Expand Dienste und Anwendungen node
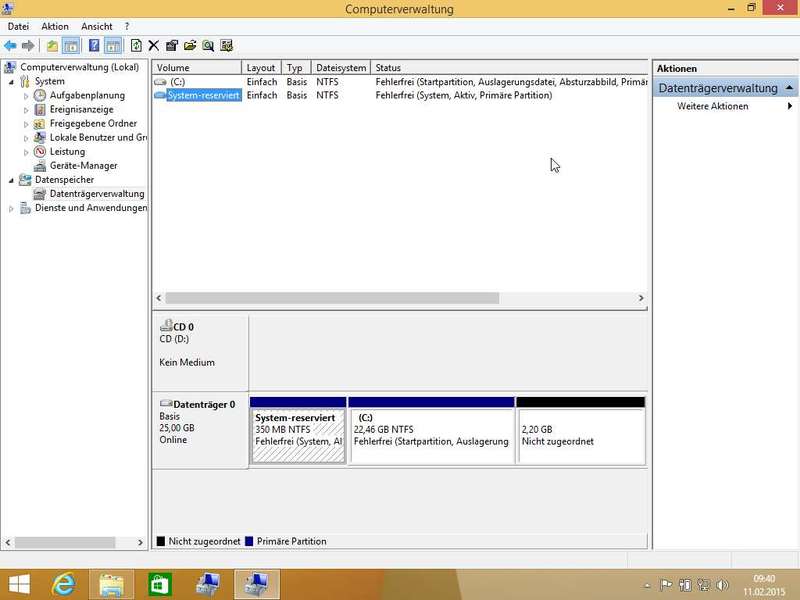The width and height of the screenshot is (800, 600). click(11, 208)
